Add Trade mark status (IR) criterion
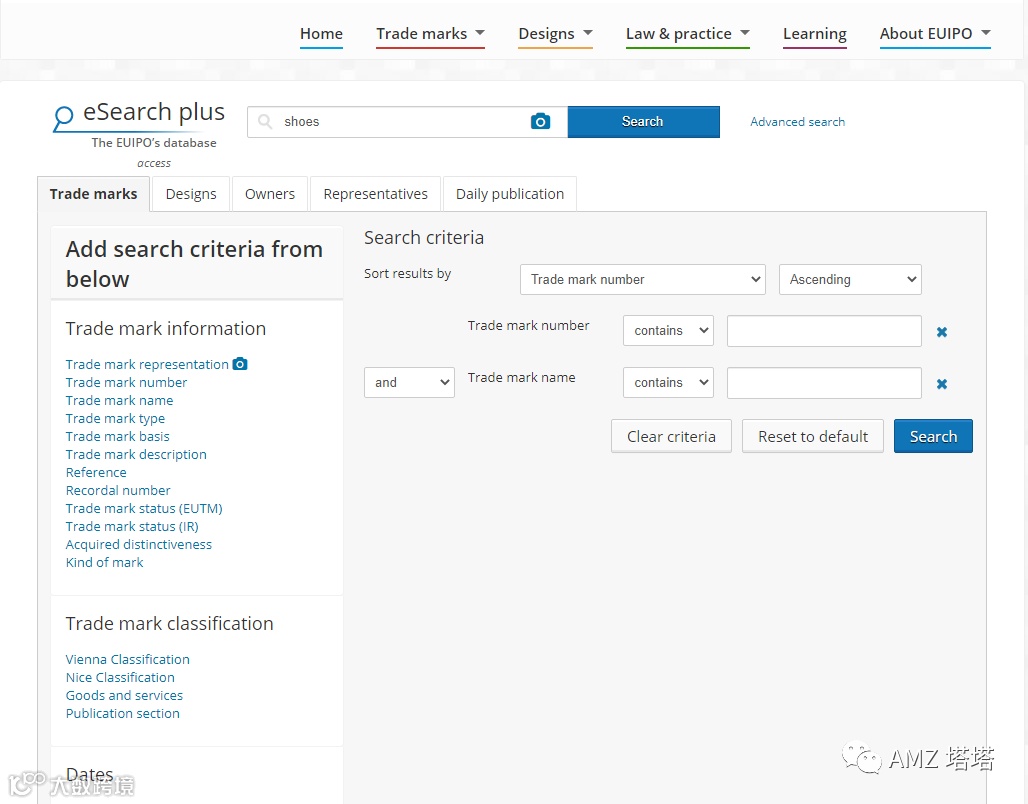 132,527
